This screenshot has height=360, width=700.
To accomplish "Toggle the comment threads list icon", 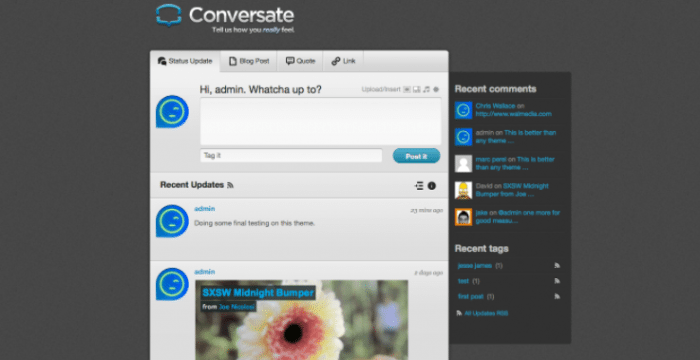I will pyautogui.click(x=419, y=186).
